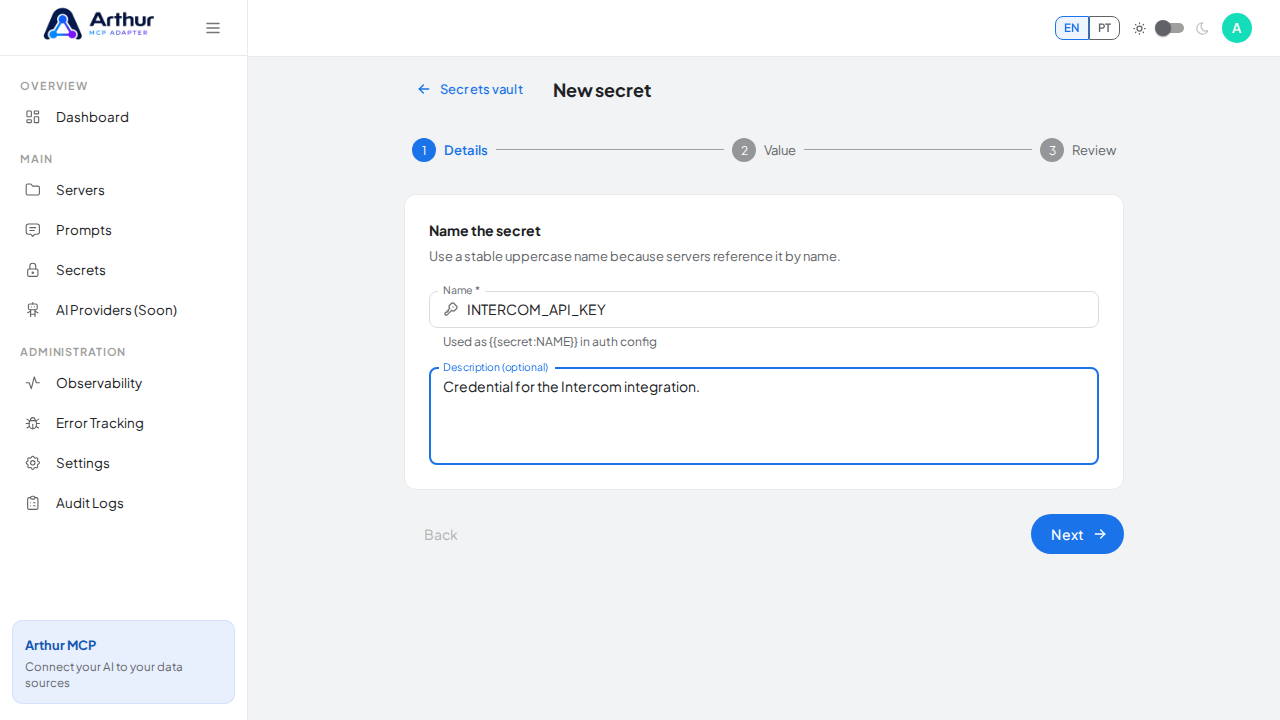Click the Details step label
The image size is (1280, 720).
pos(466,150)
